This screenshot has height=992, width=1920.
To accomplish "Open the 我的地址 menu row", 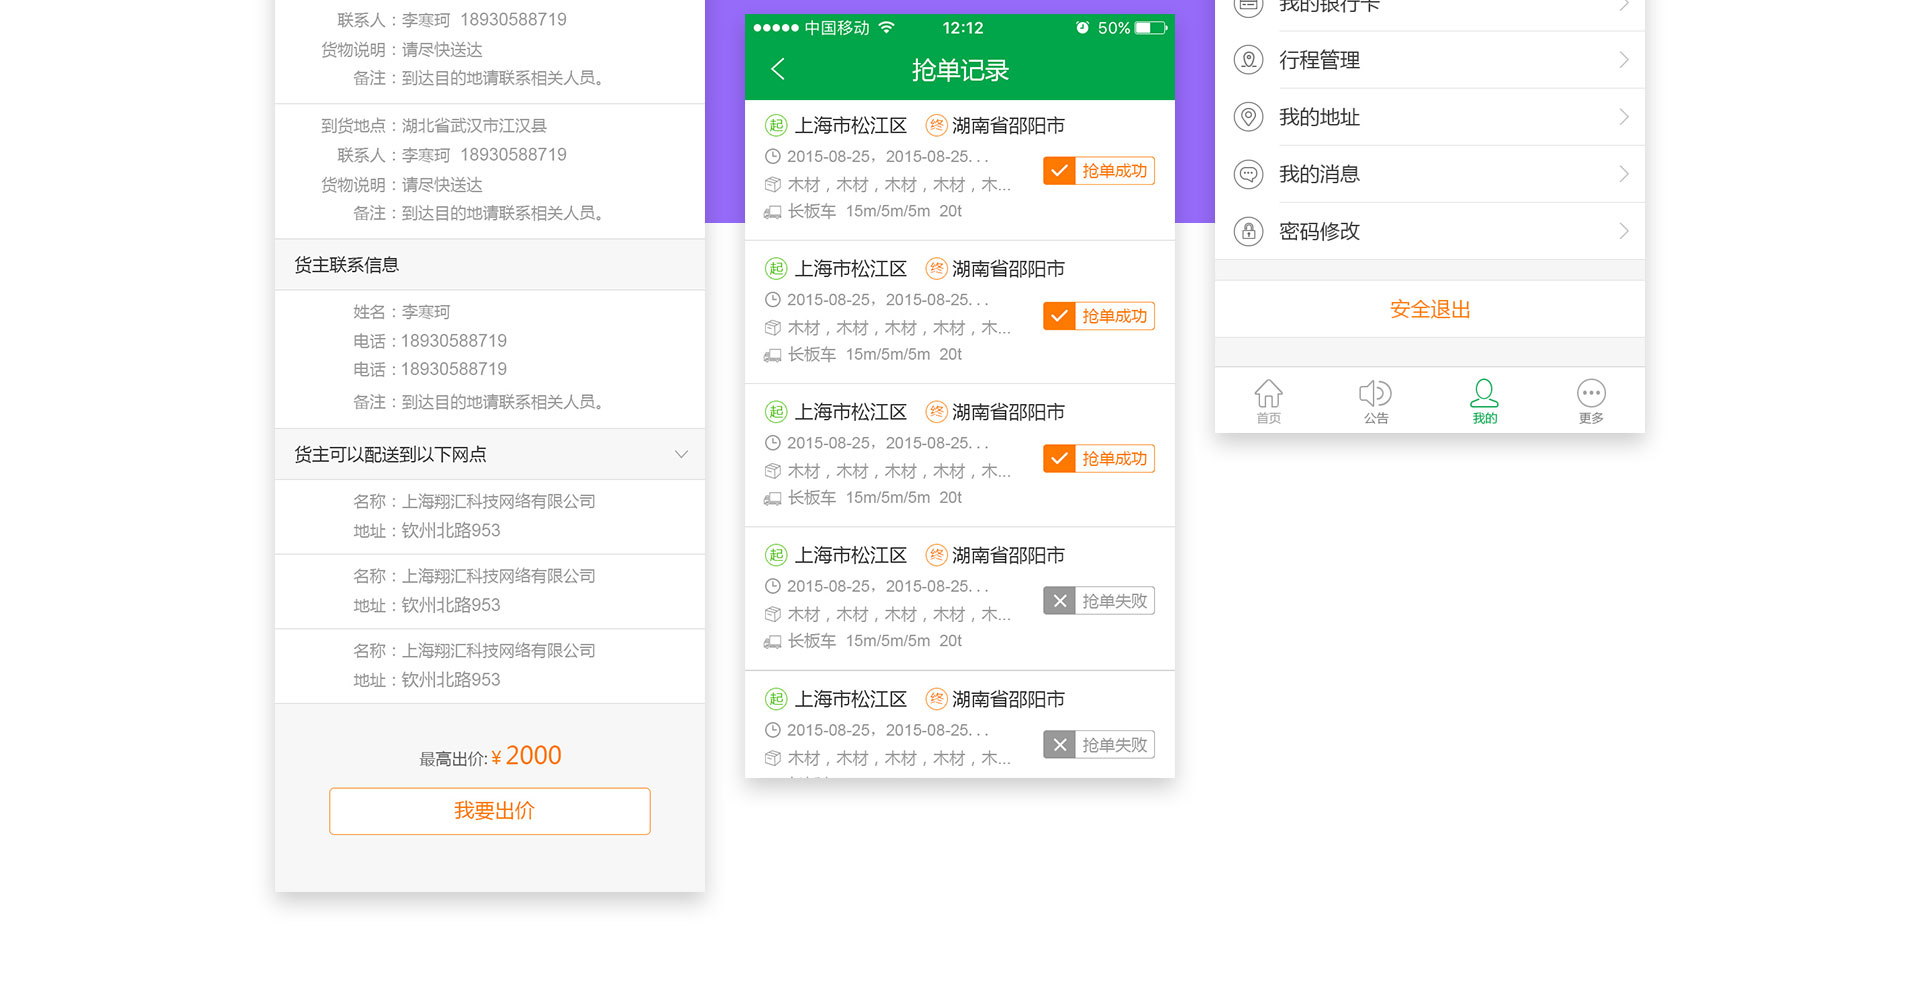I will pos(1428,117).
